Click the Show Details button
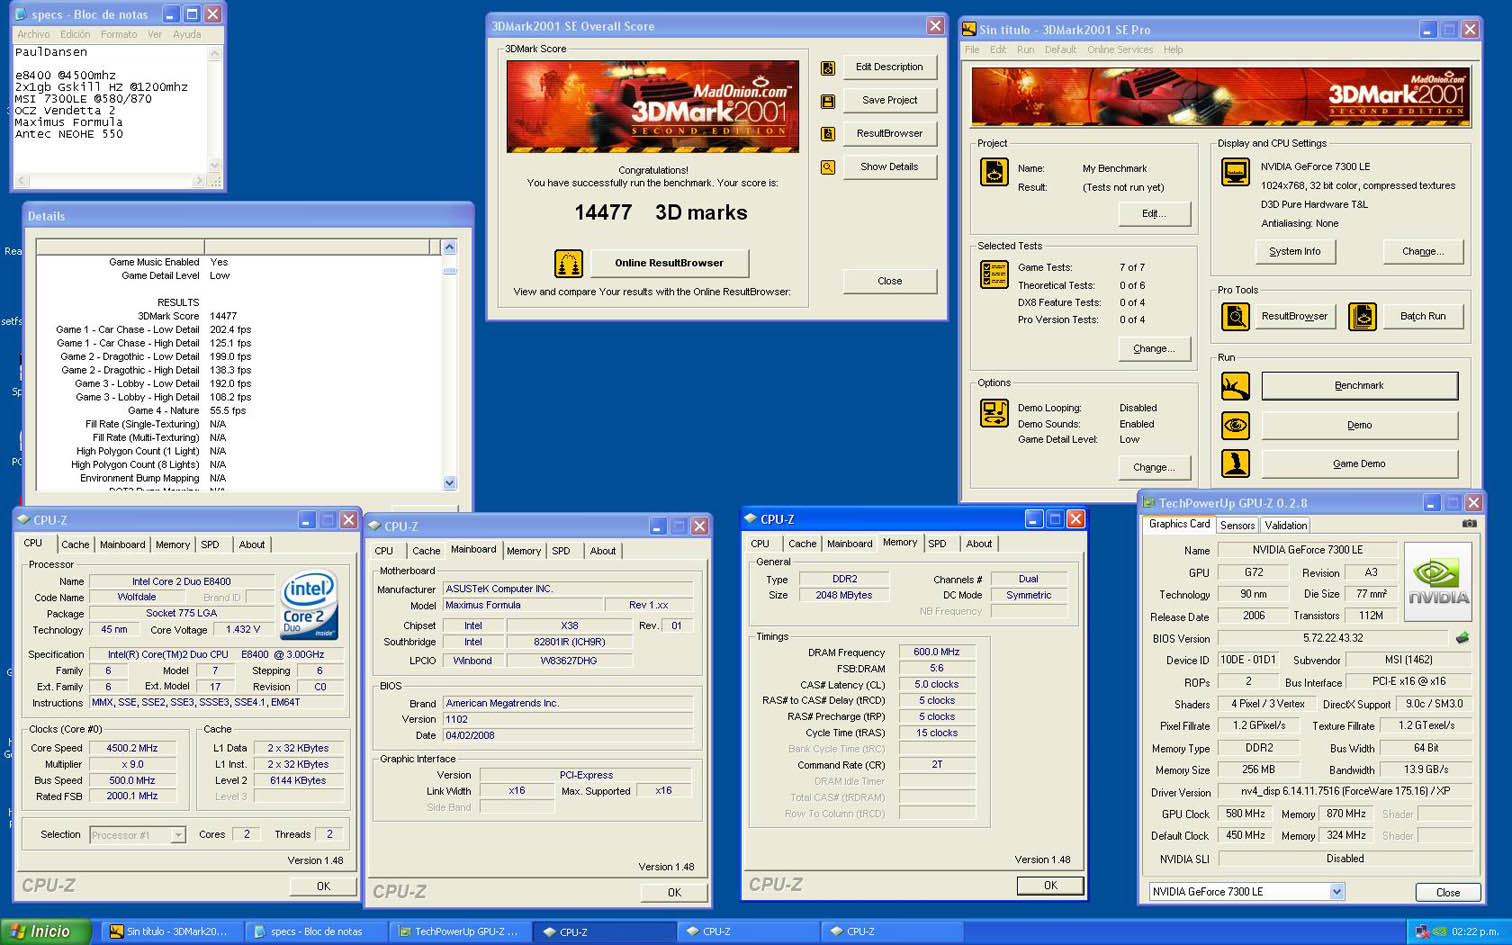Image resolution: width=1512 pixels, height=945 pixels. point(889,167)
